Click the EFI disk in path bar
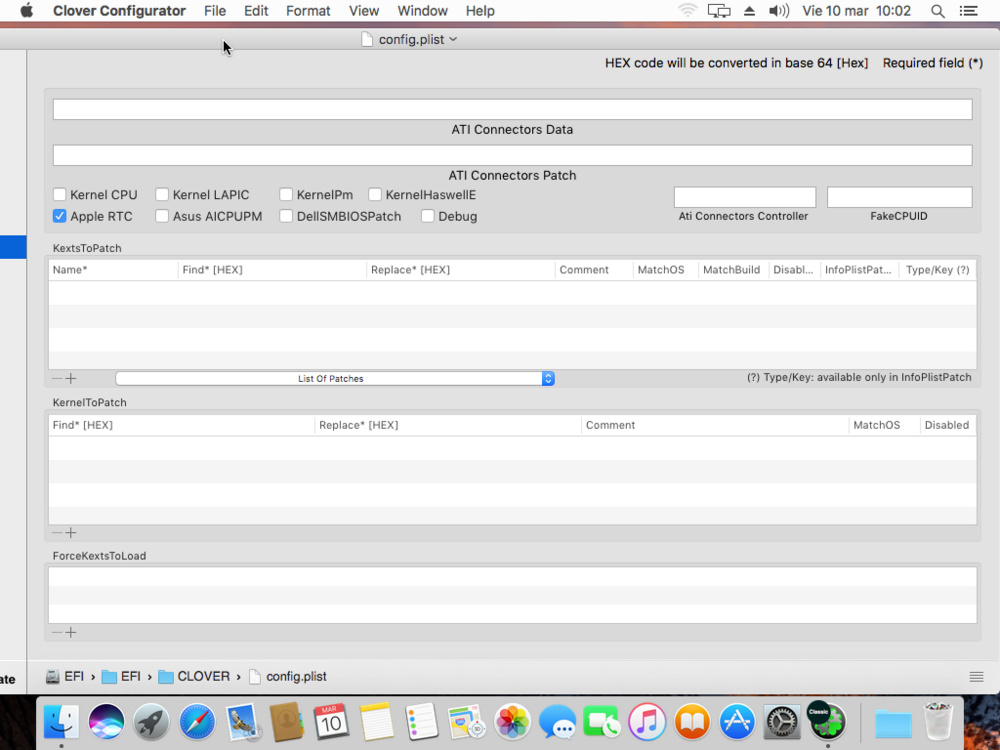This screenshot has width=1000, height=750. click(x=64, y=677)
